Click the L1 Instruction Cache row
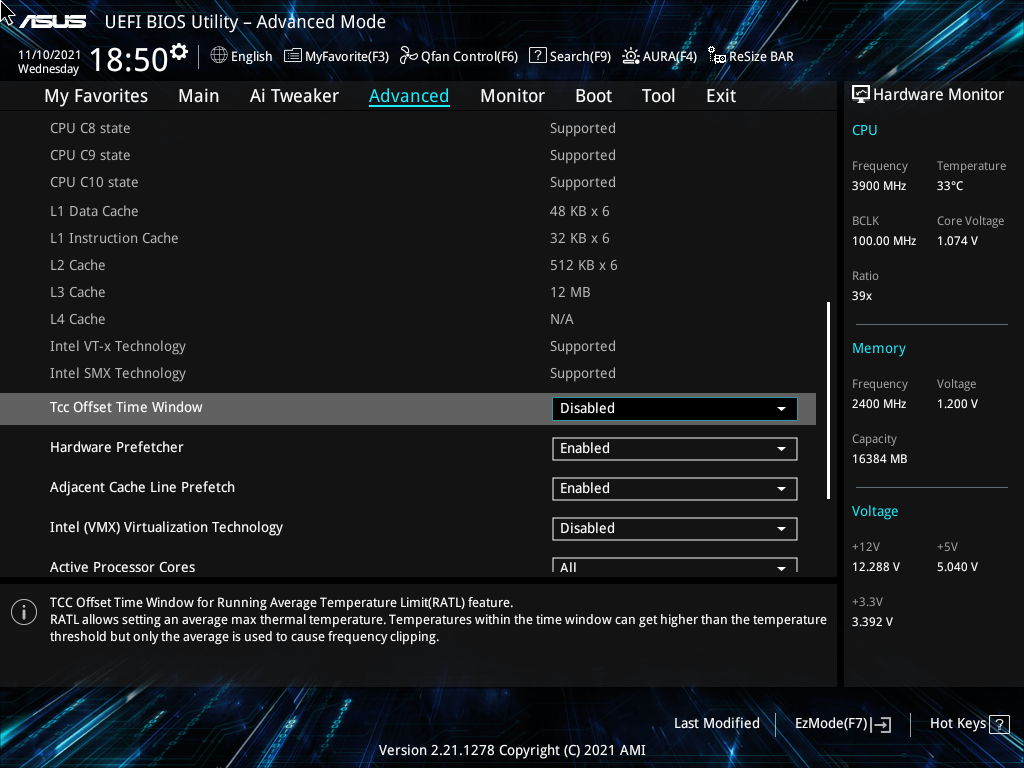The height and width of the screenshot is (768, 1024). tap(408, 238)
